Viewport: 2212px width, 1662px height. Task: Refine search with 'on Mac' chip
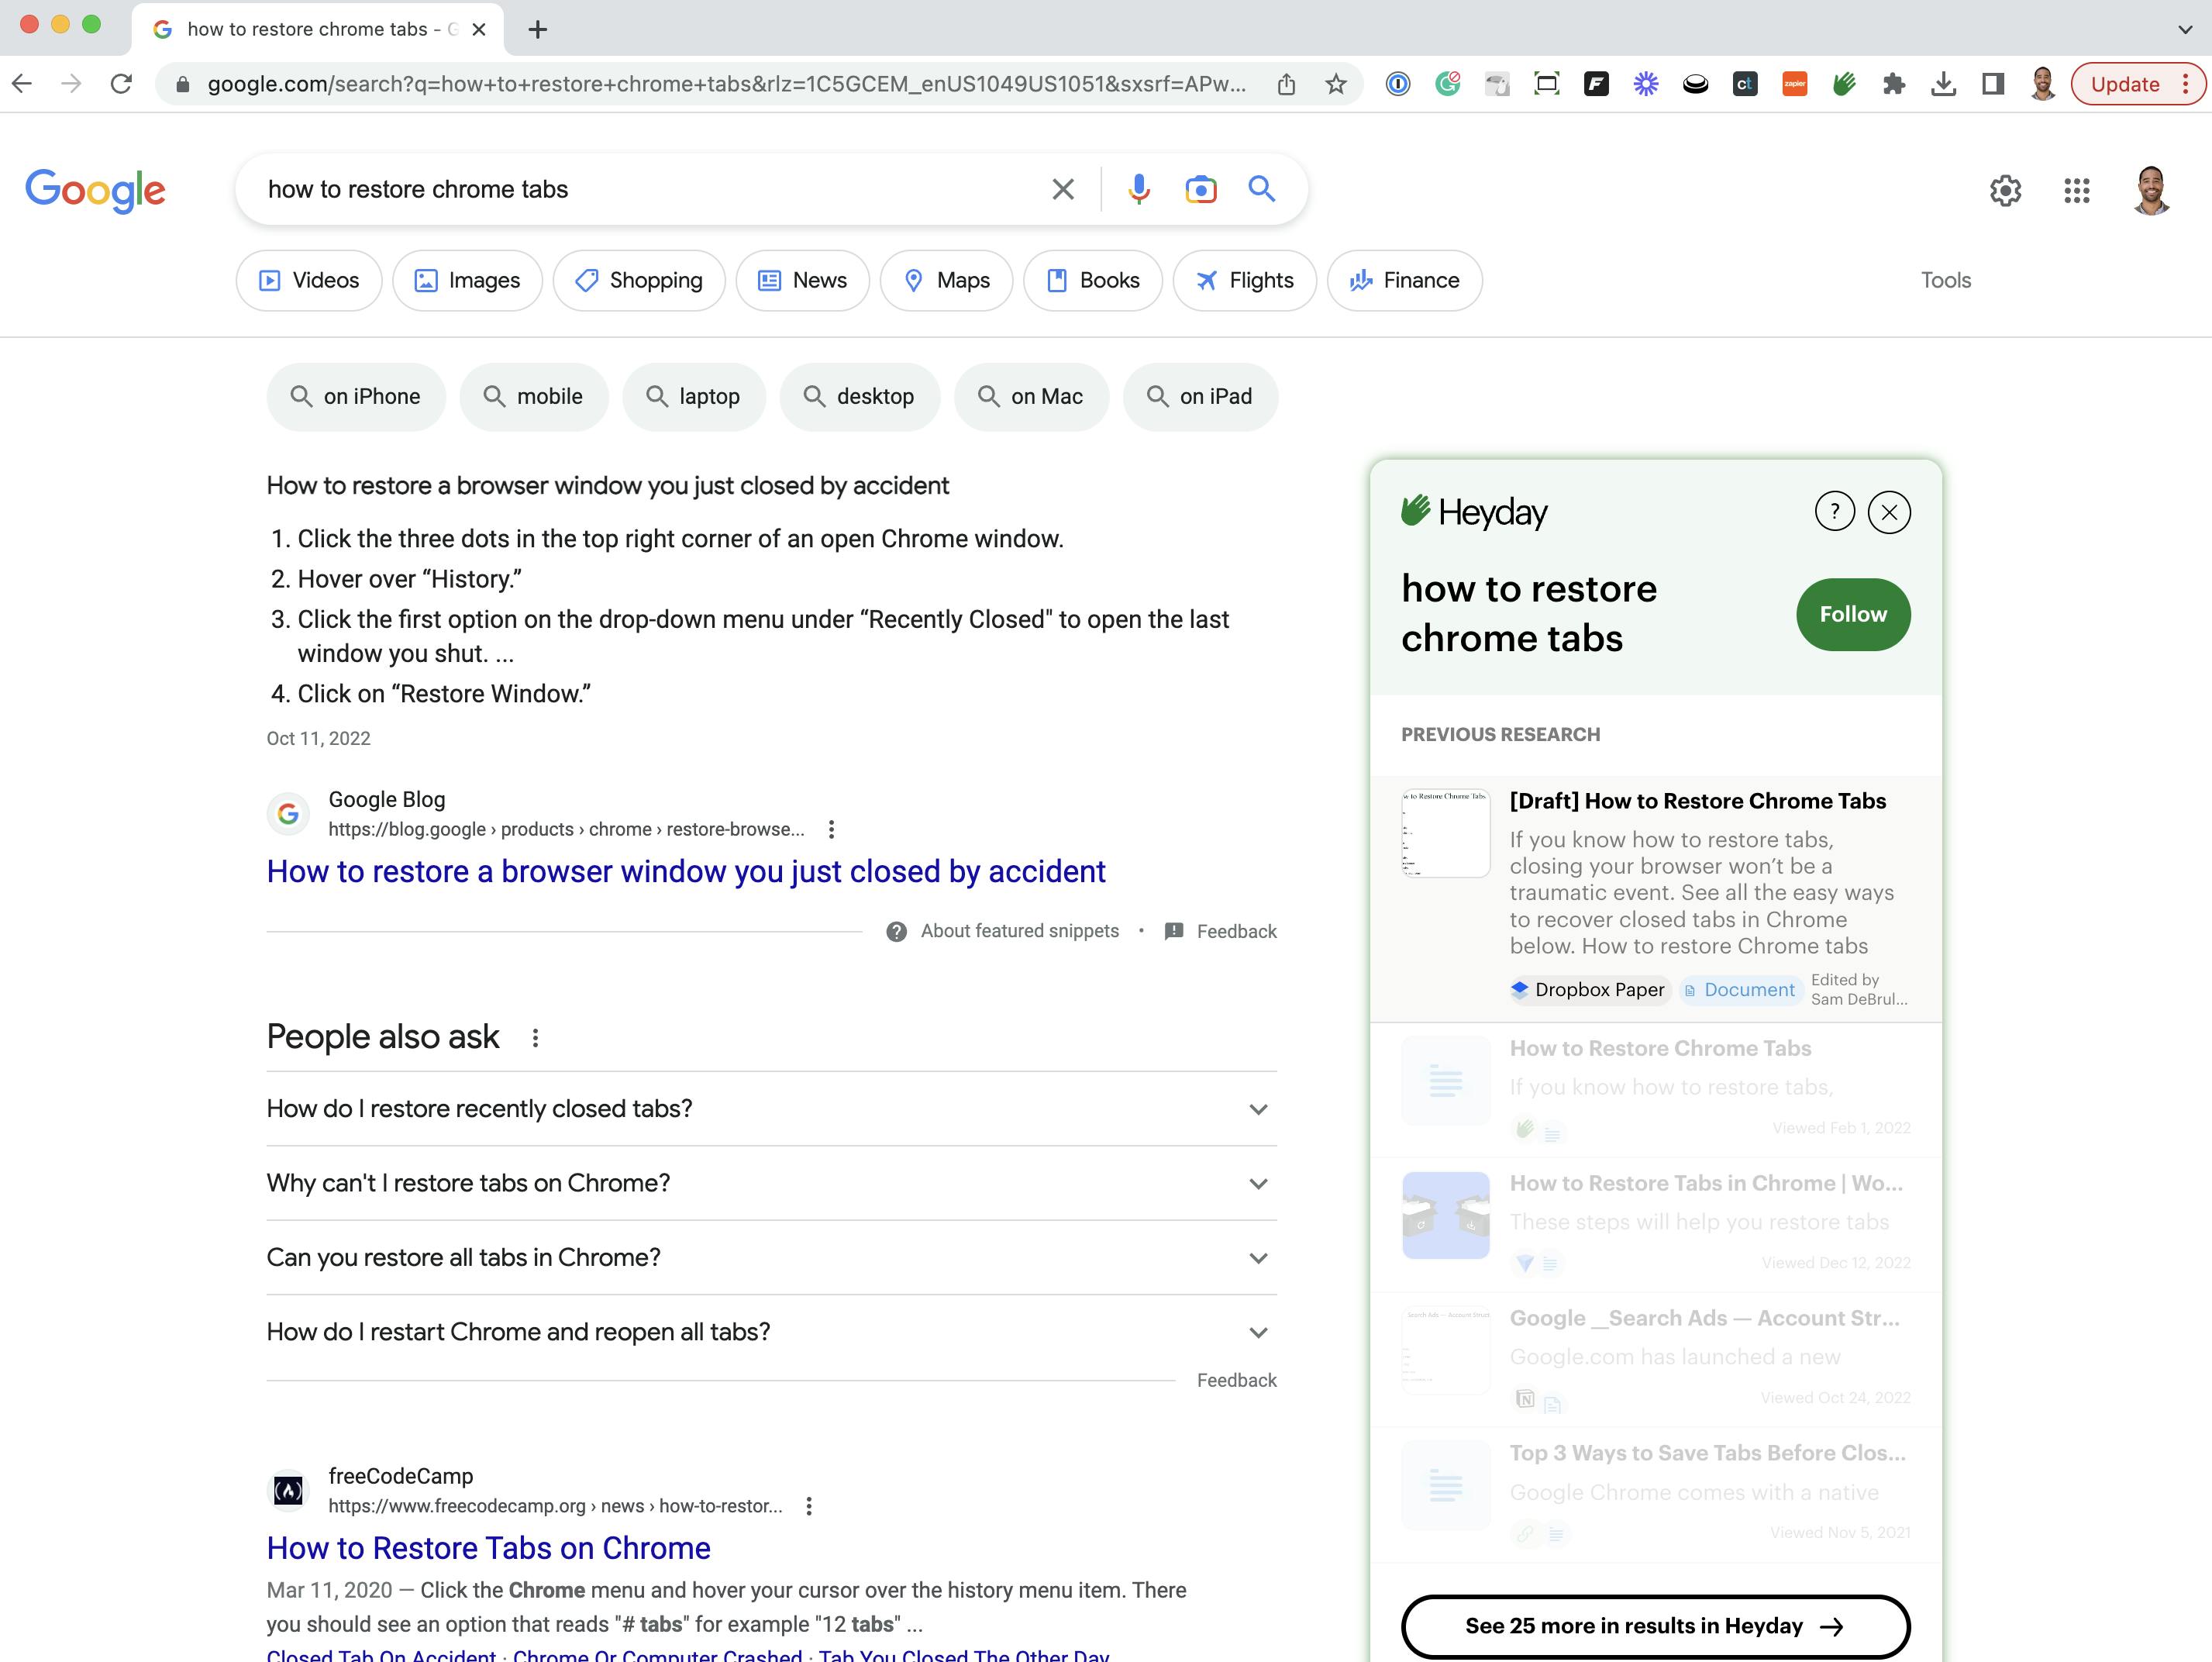tap(1031, 397)
